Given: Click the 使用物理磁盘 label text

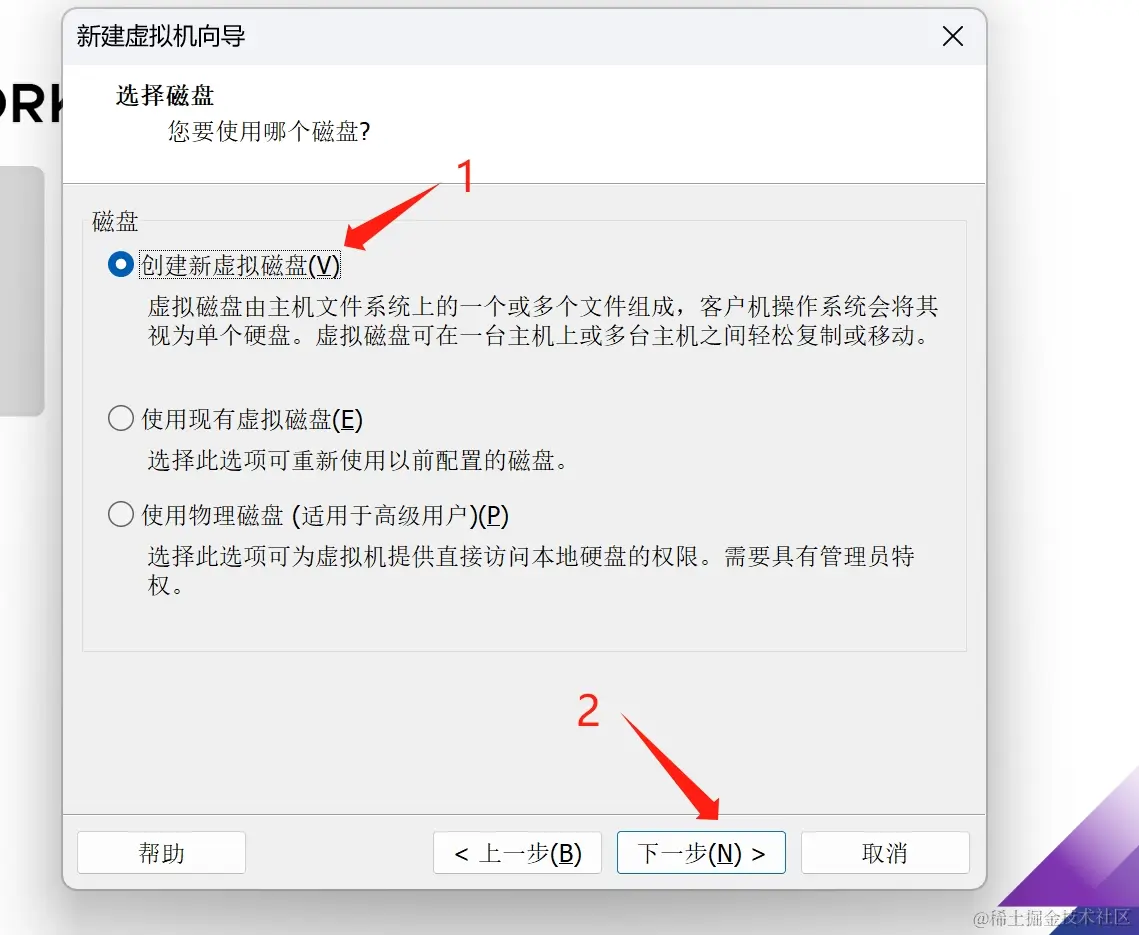Looking at the screenshot, I should pyautogui.click(x=212, y=515).
